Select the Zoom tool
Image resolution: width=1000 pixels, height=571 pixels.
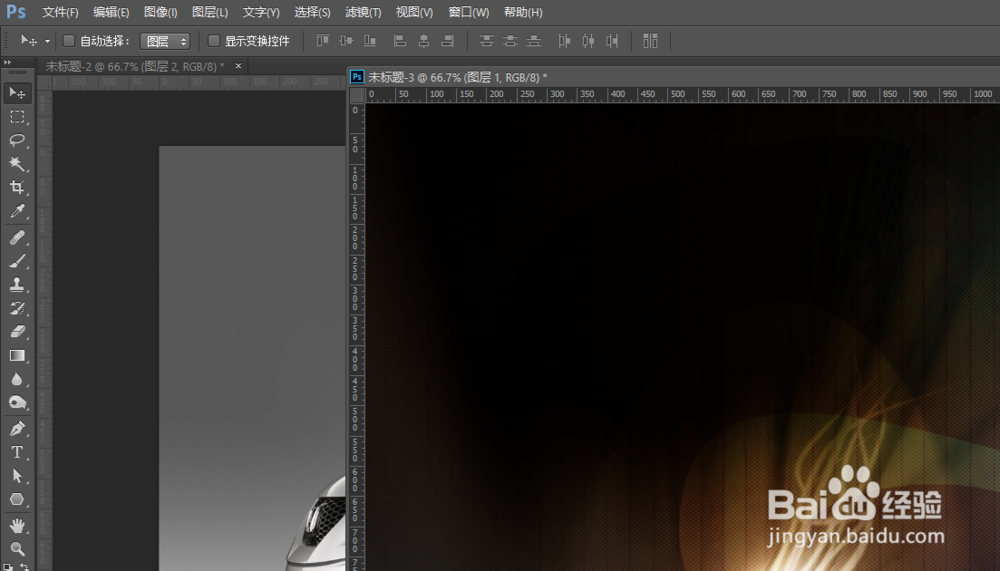click(17, 549)
